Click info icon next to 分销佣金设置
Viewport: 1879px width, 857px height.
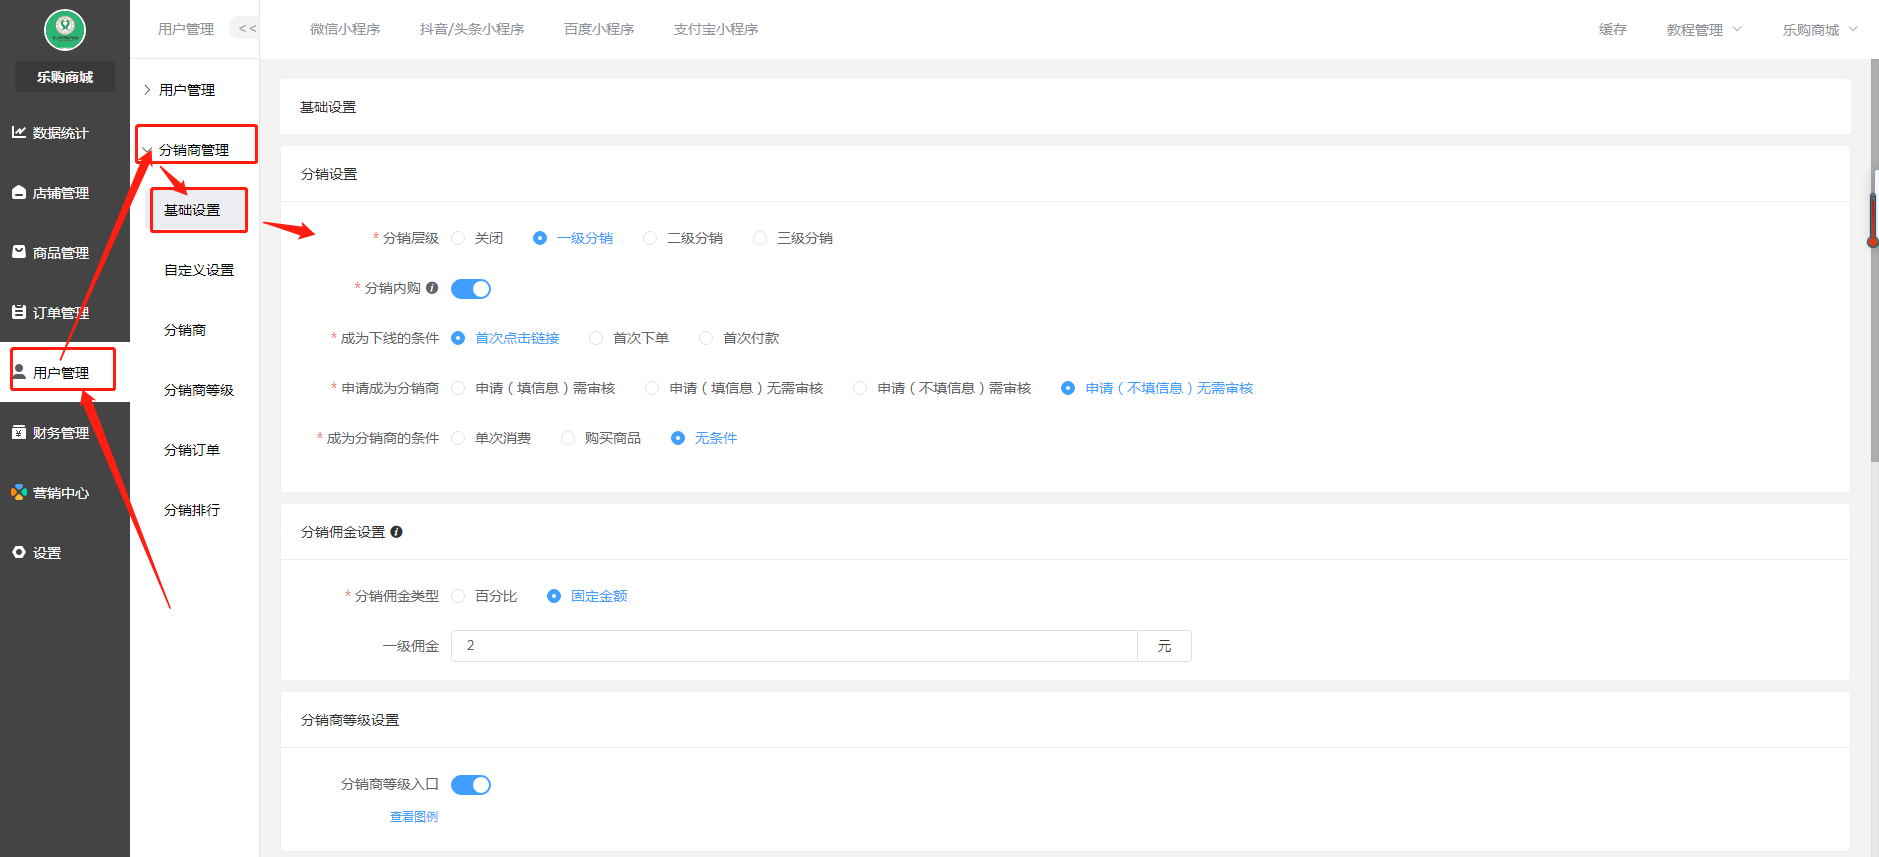coord(396,532)
